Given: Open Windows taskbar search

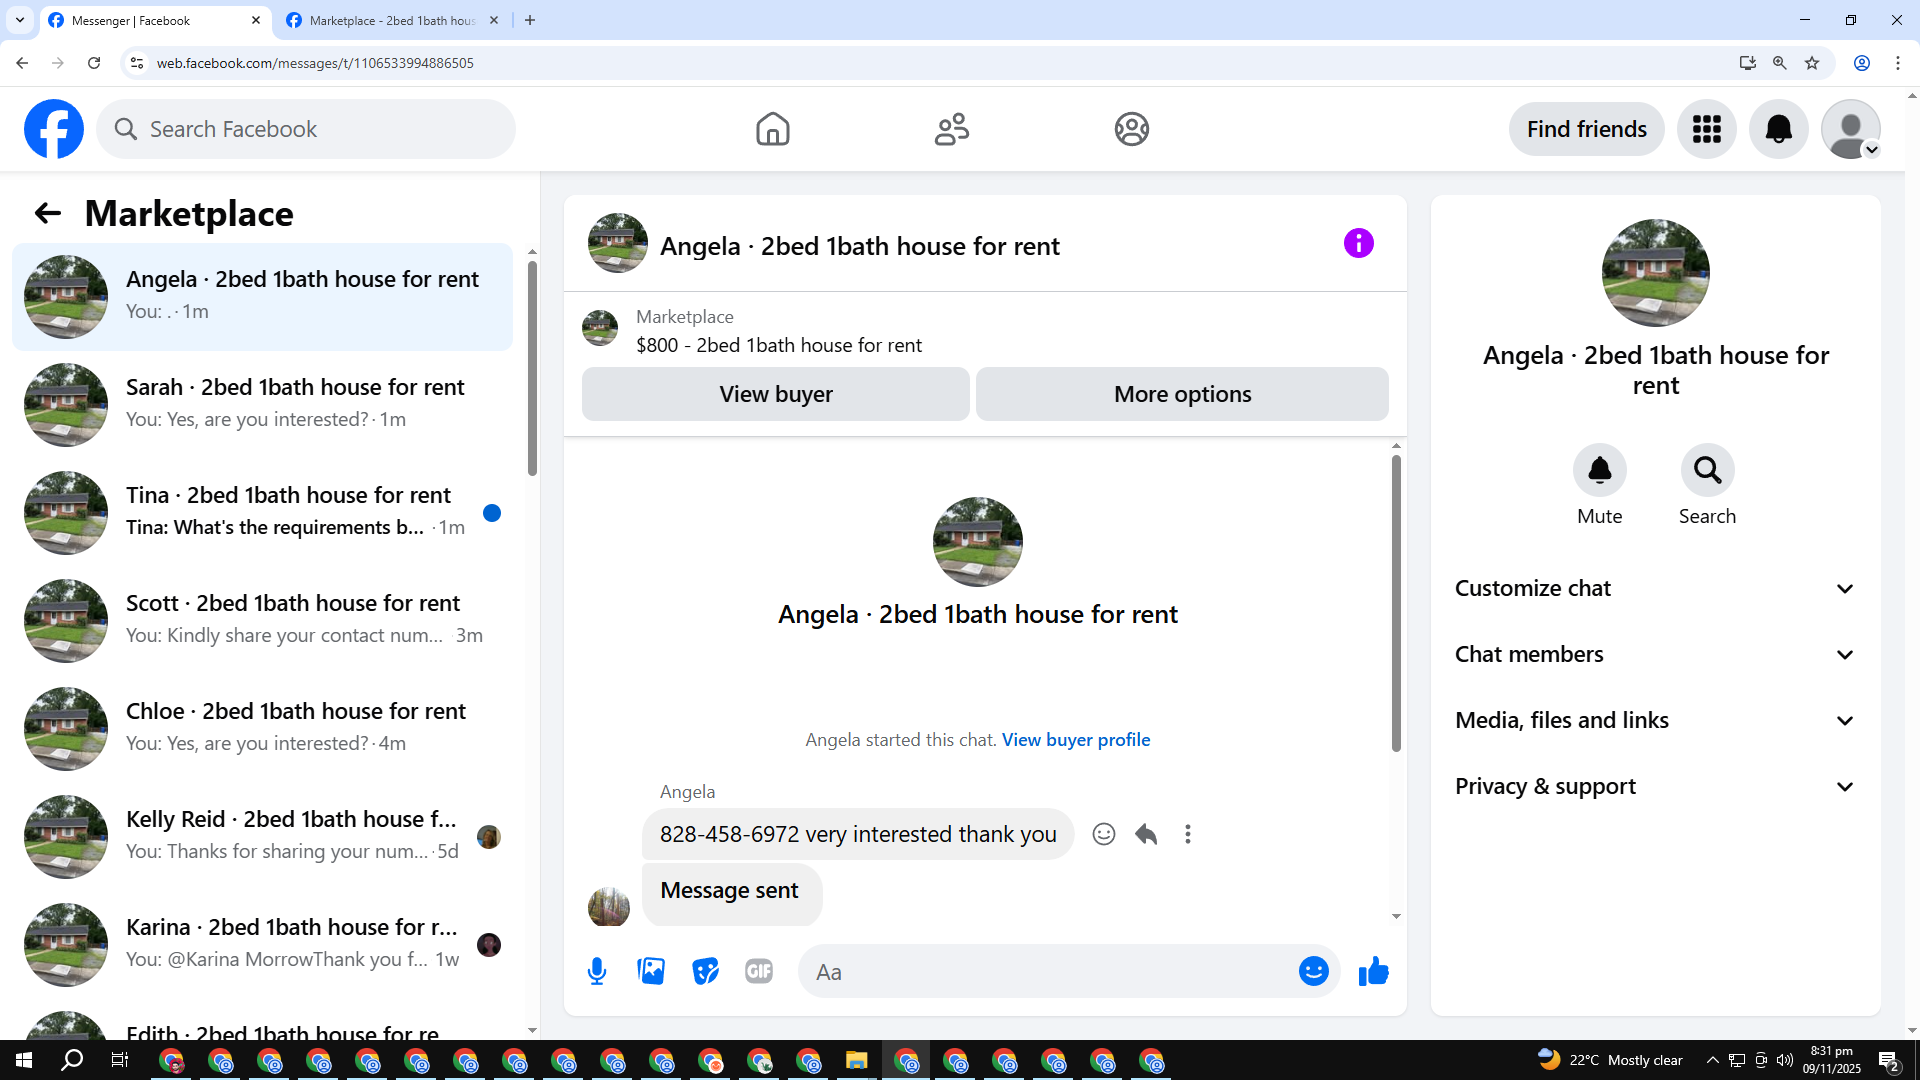Looking at the screenshot, I should click(x=72, y=1060).
